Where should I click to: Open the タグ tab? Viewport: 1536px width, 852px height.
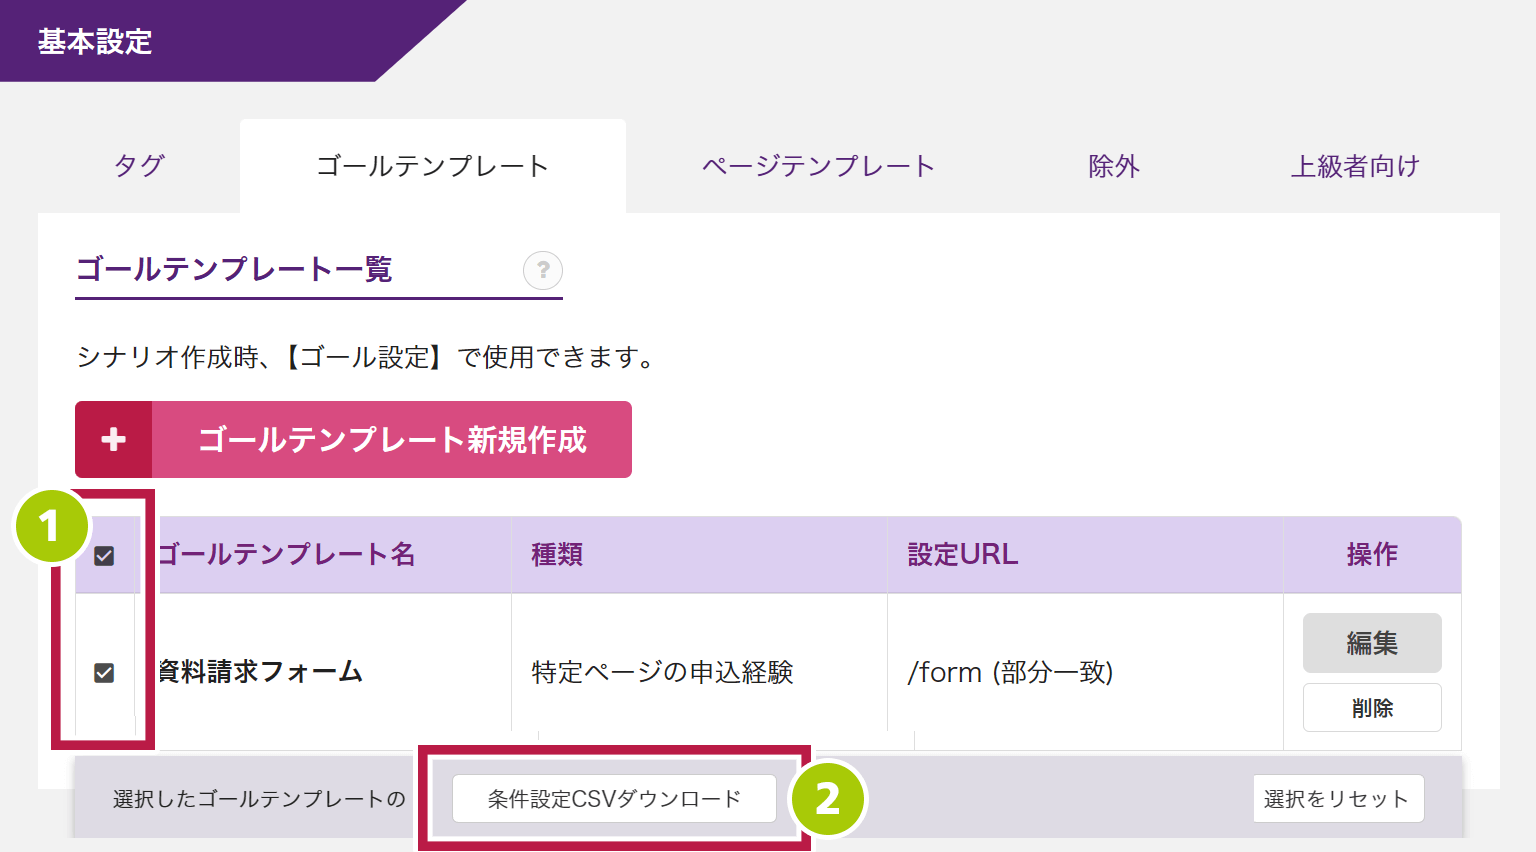tap(139, 166)
